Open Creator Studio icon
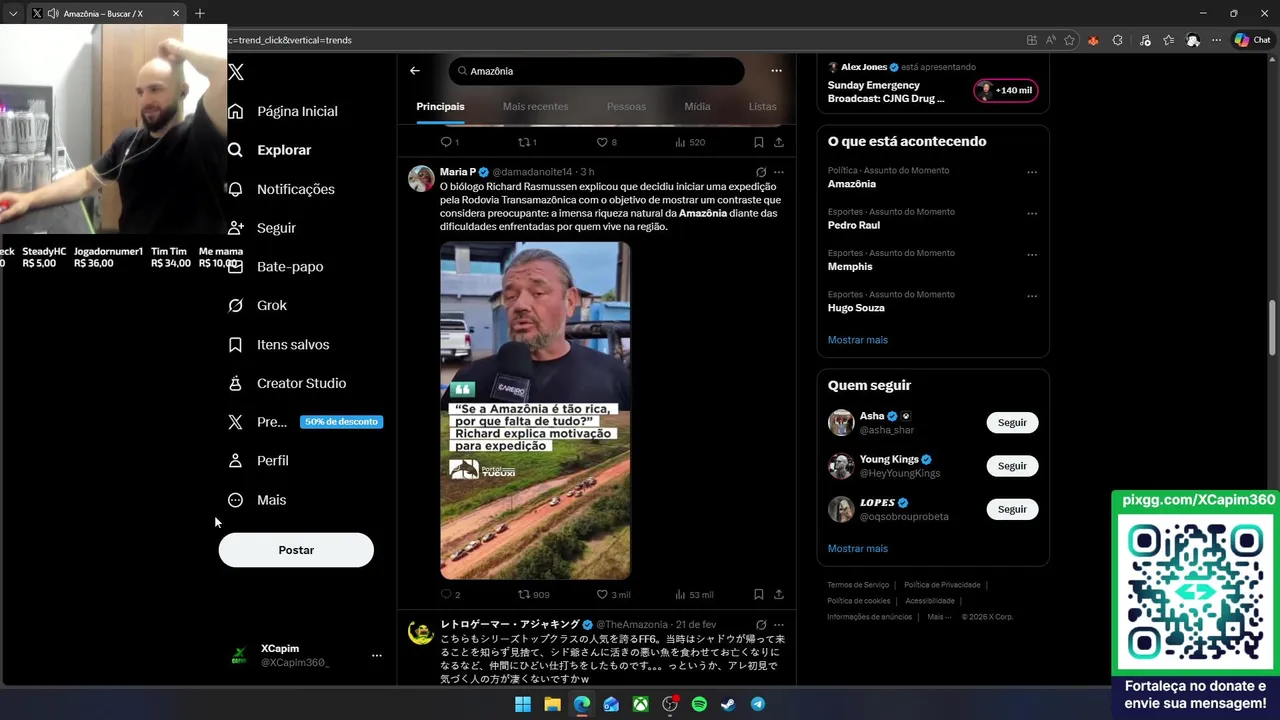Screen dimensions: 1280x720 [235, 383]
